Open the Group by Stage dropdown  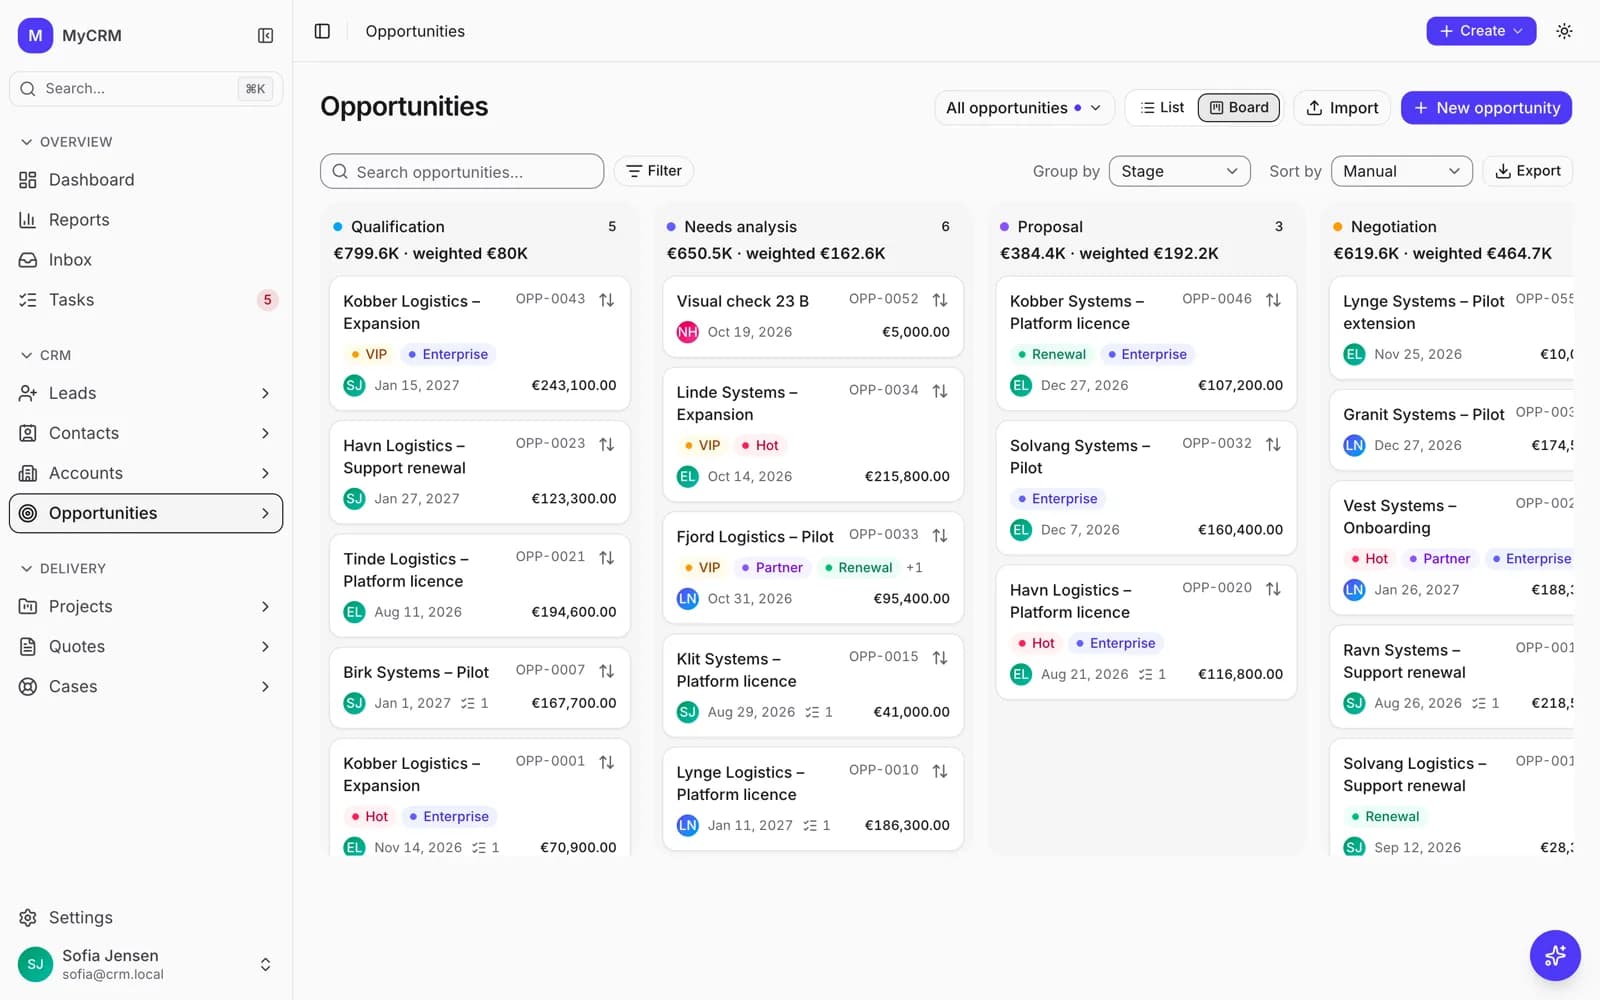pos(1180,171)
